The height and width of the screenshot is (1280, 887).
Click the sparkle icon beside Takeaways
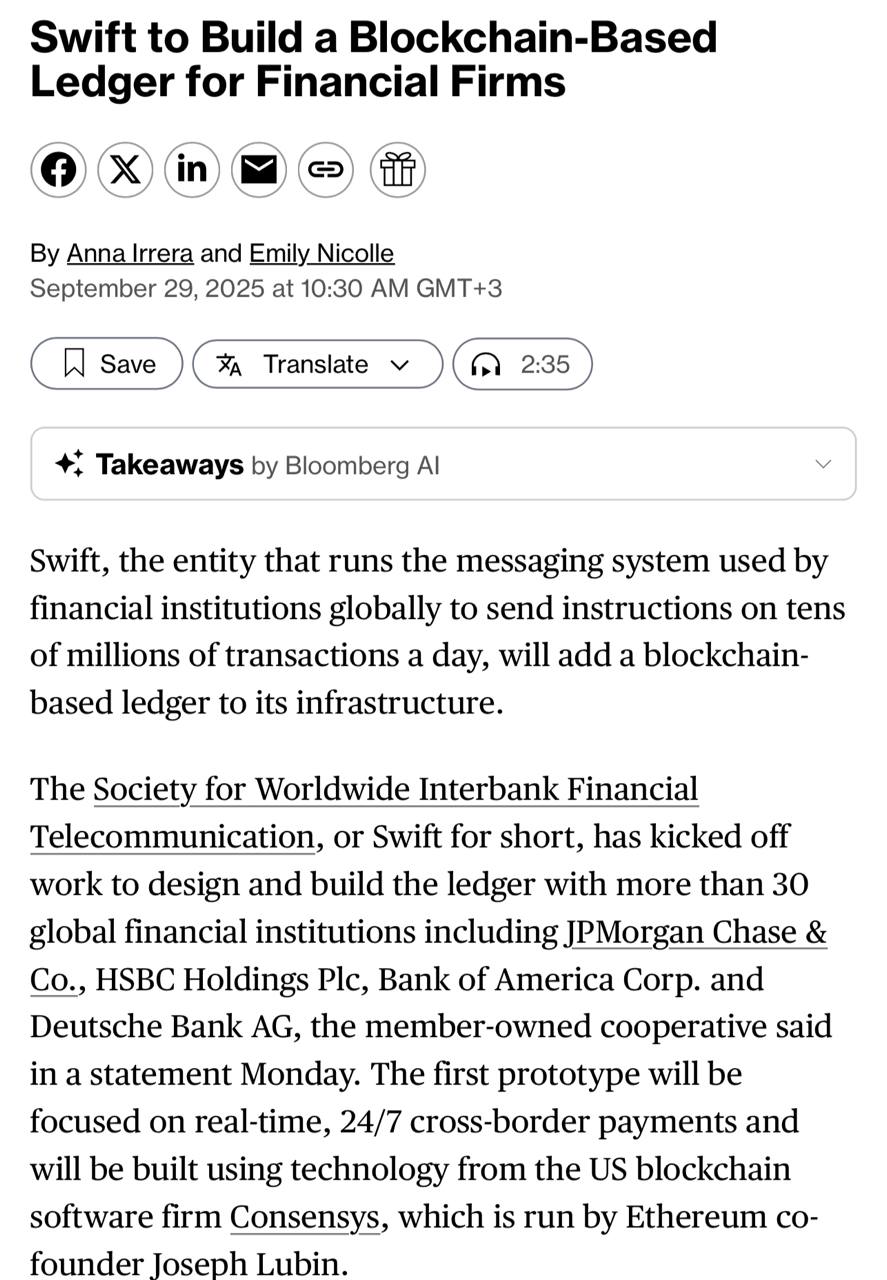coord(69,464)
